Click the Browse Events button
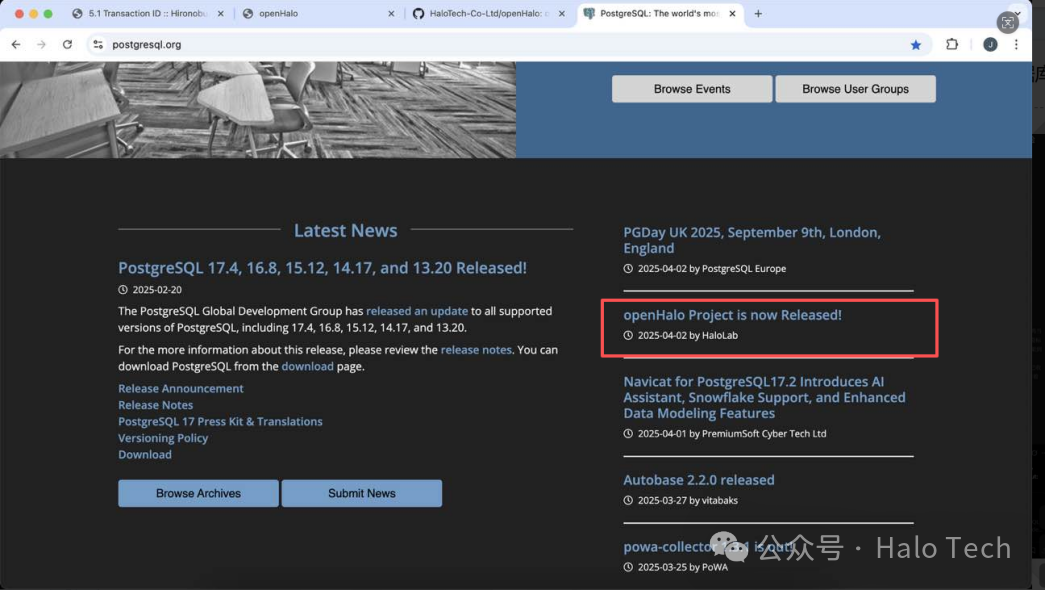 (x=692, y=89)
